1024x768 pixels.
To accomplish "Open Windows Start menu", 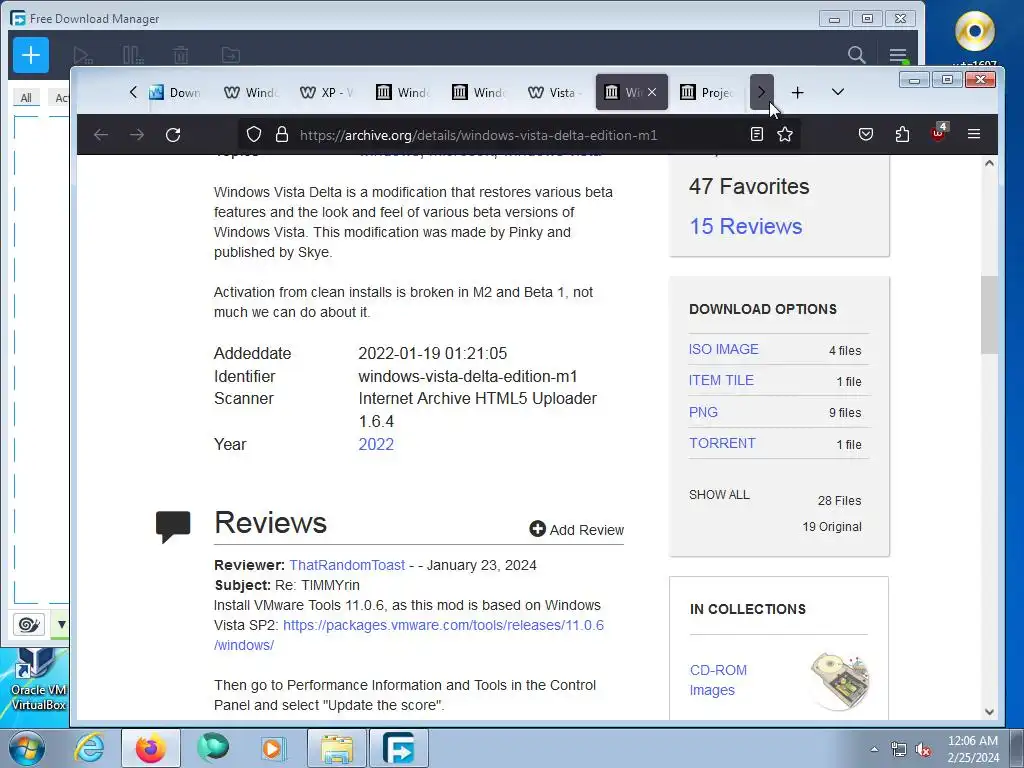I will pos(26,748).
